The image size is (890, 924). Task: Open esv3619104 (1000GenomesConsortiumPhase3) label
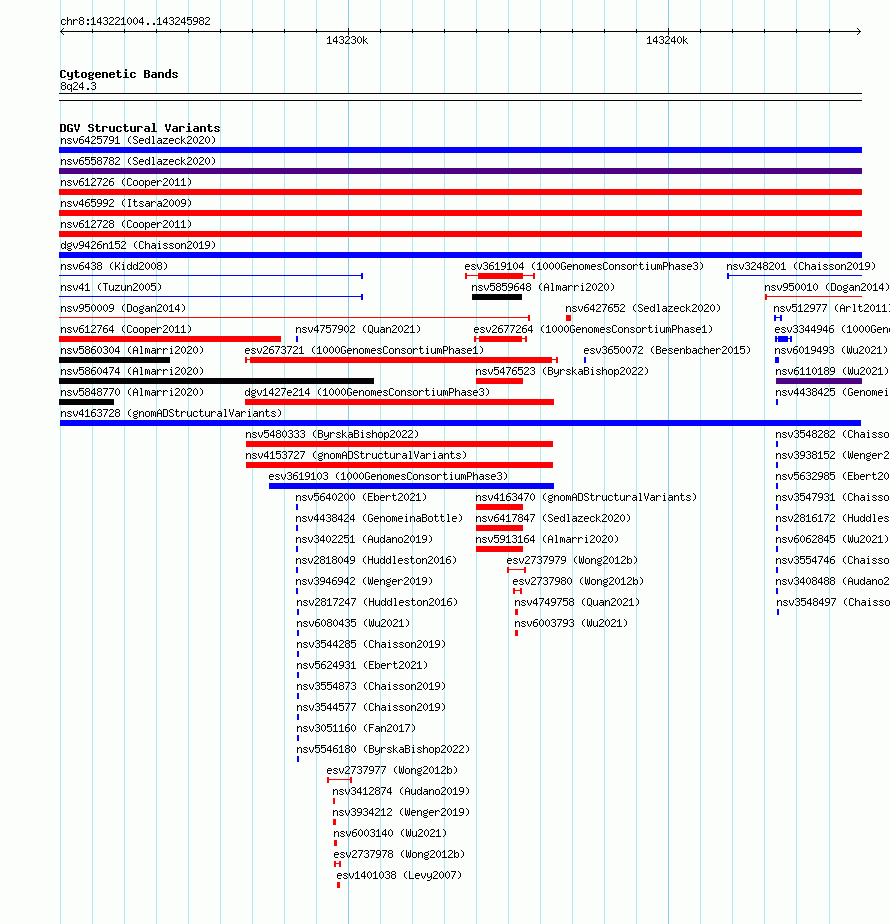point(584,266)
